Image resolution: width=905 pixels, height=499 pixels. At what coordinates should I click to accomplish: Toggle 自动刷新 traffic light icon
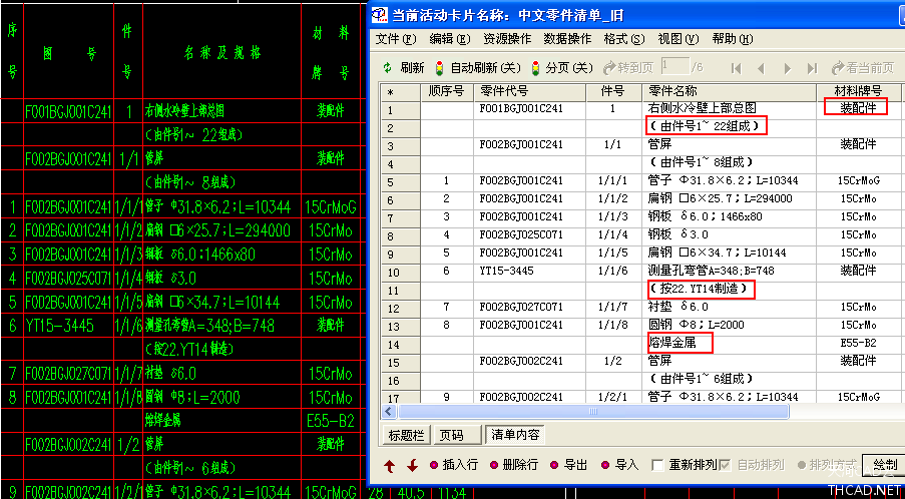[x=440, y=68]
